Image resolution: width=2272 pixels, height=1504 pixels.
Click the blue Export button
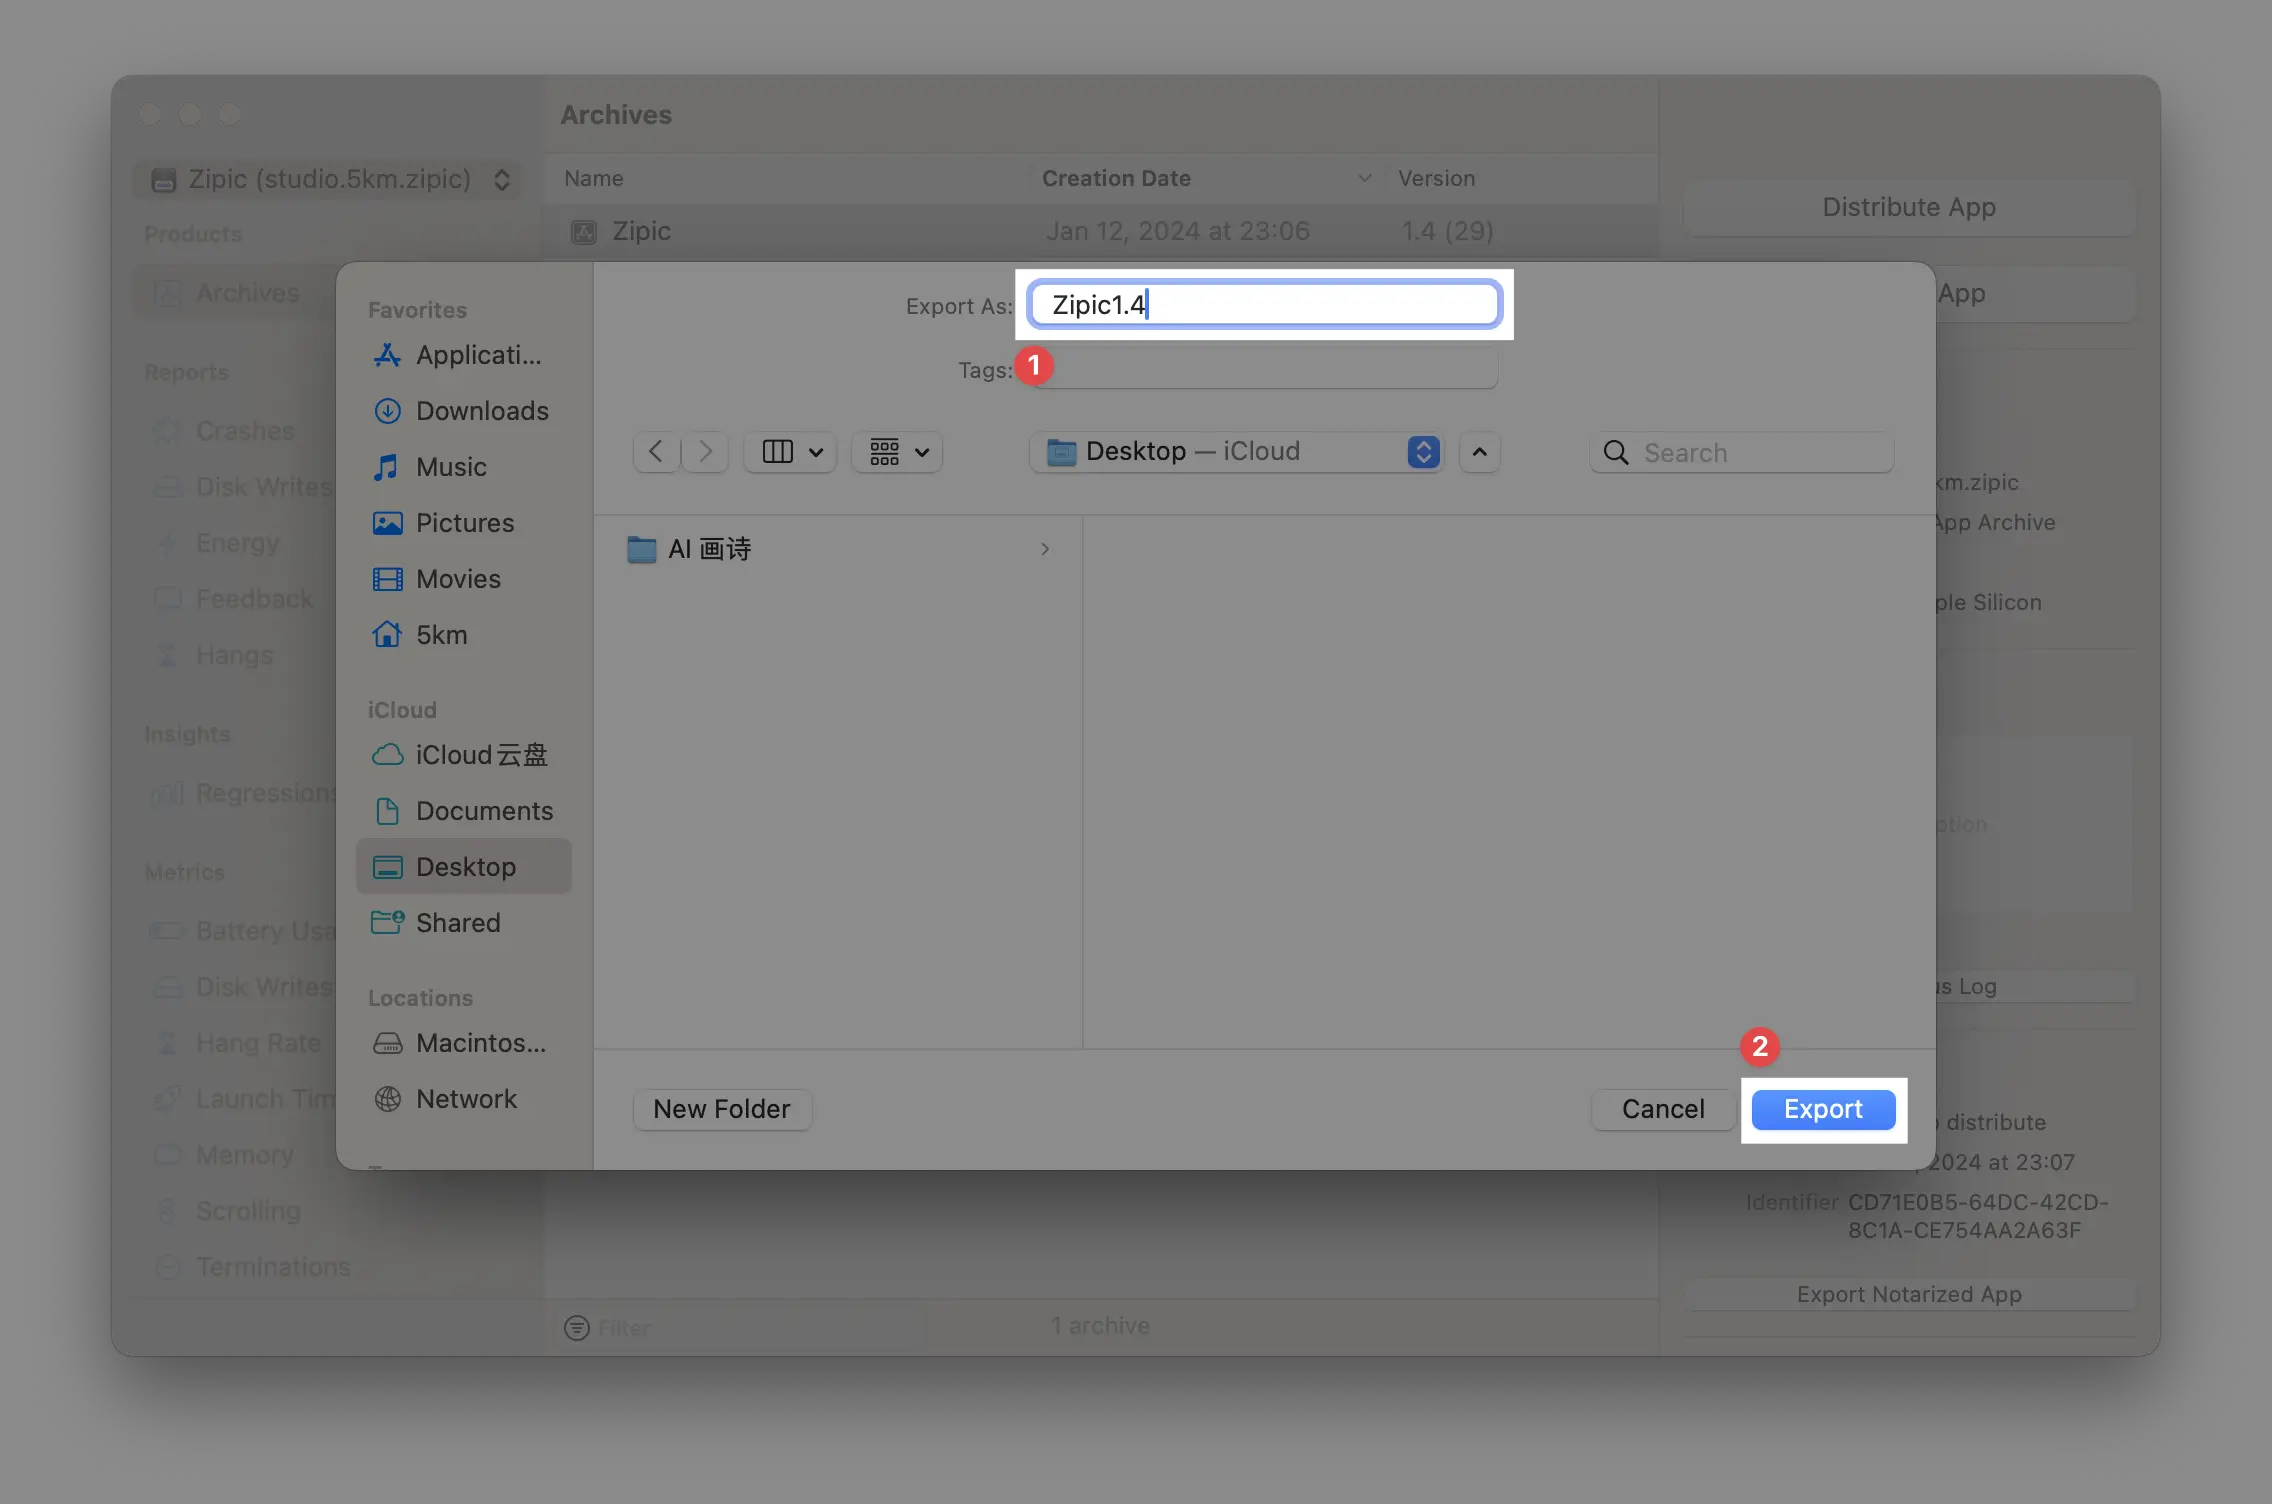click(1822, 1109)
